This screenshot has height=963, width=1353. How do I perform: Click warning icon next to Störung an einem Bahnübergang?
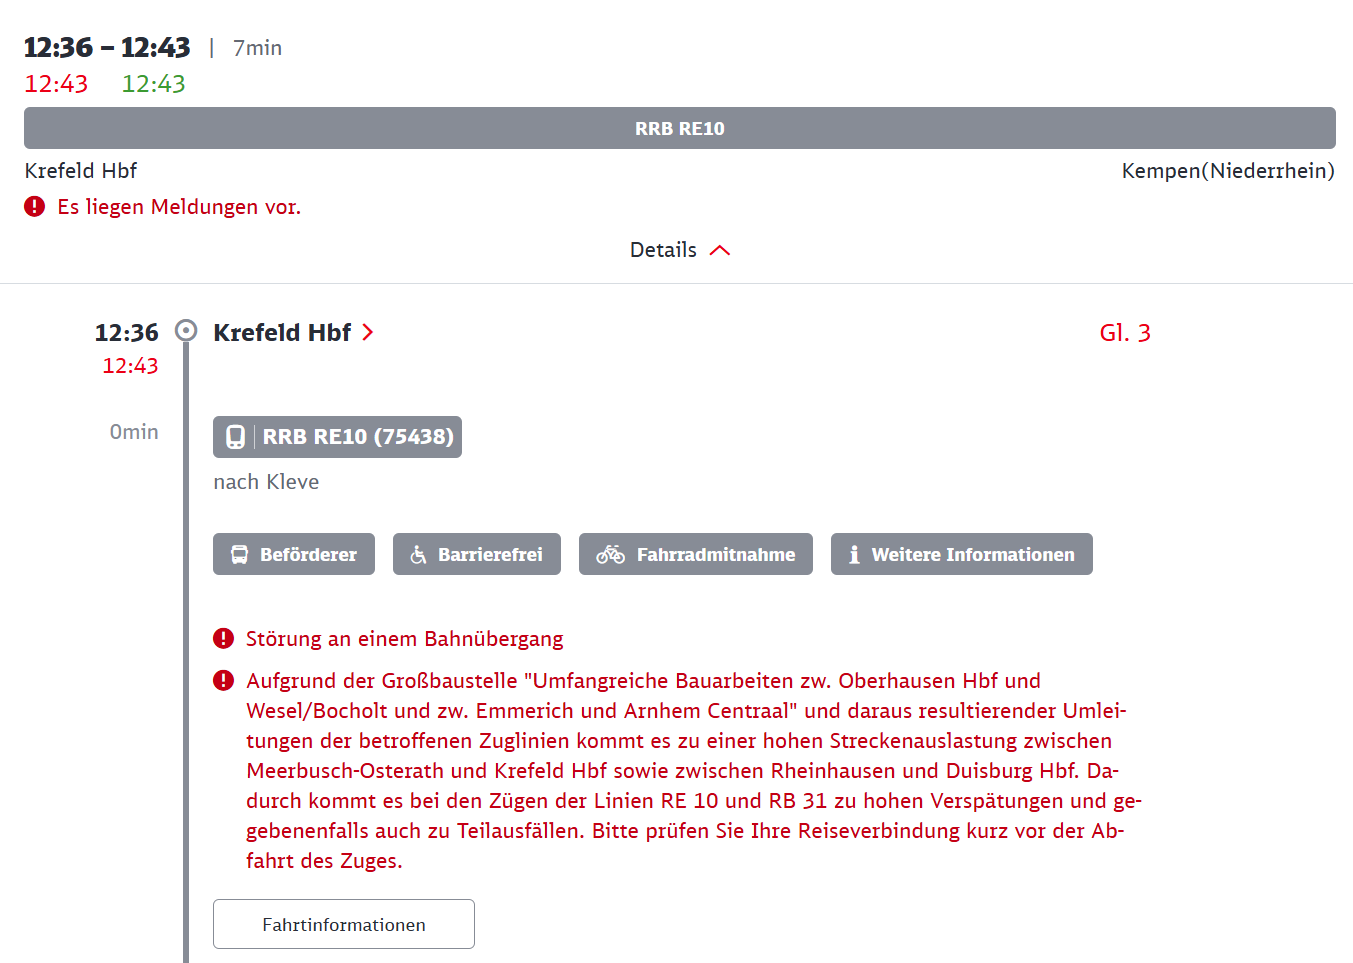224,638
